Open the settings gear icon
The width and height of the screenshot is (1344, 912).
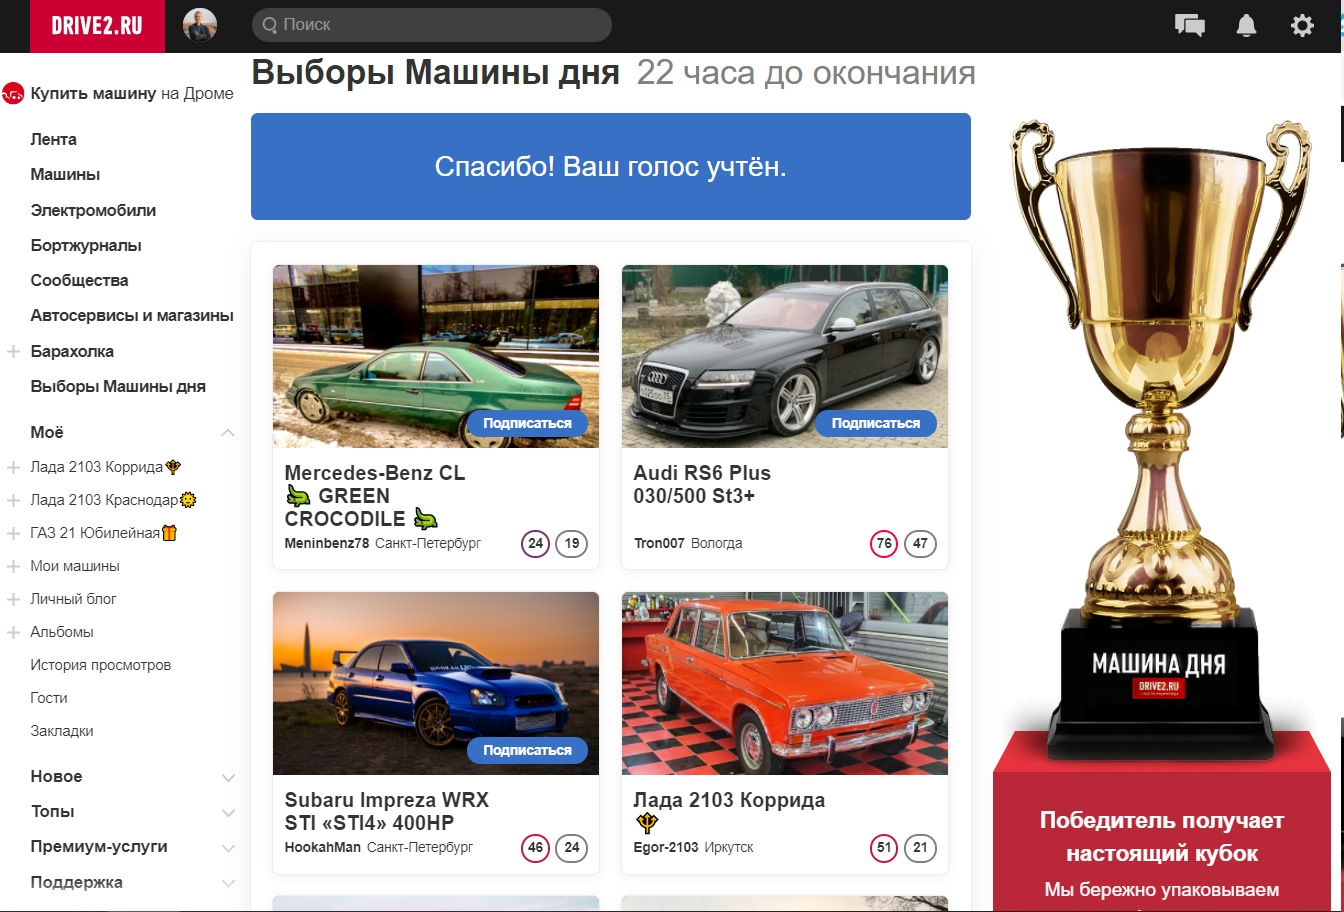point(1302,26)
